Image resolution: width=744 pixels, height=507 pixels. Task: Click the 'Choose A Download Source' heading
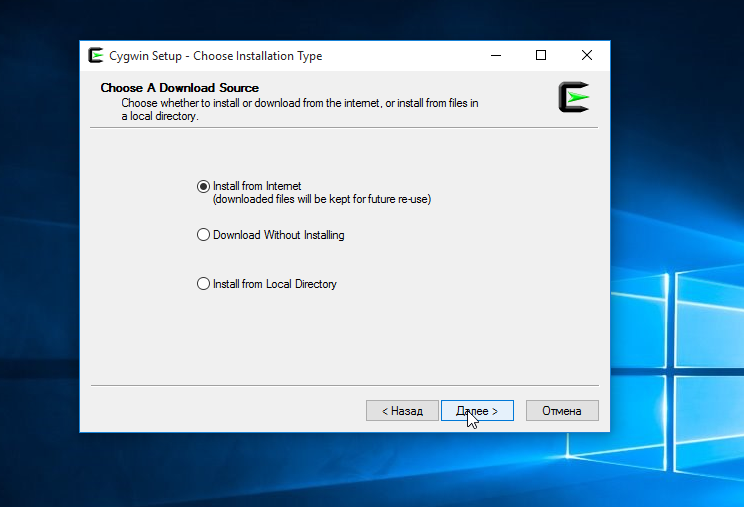pos(179,88)
